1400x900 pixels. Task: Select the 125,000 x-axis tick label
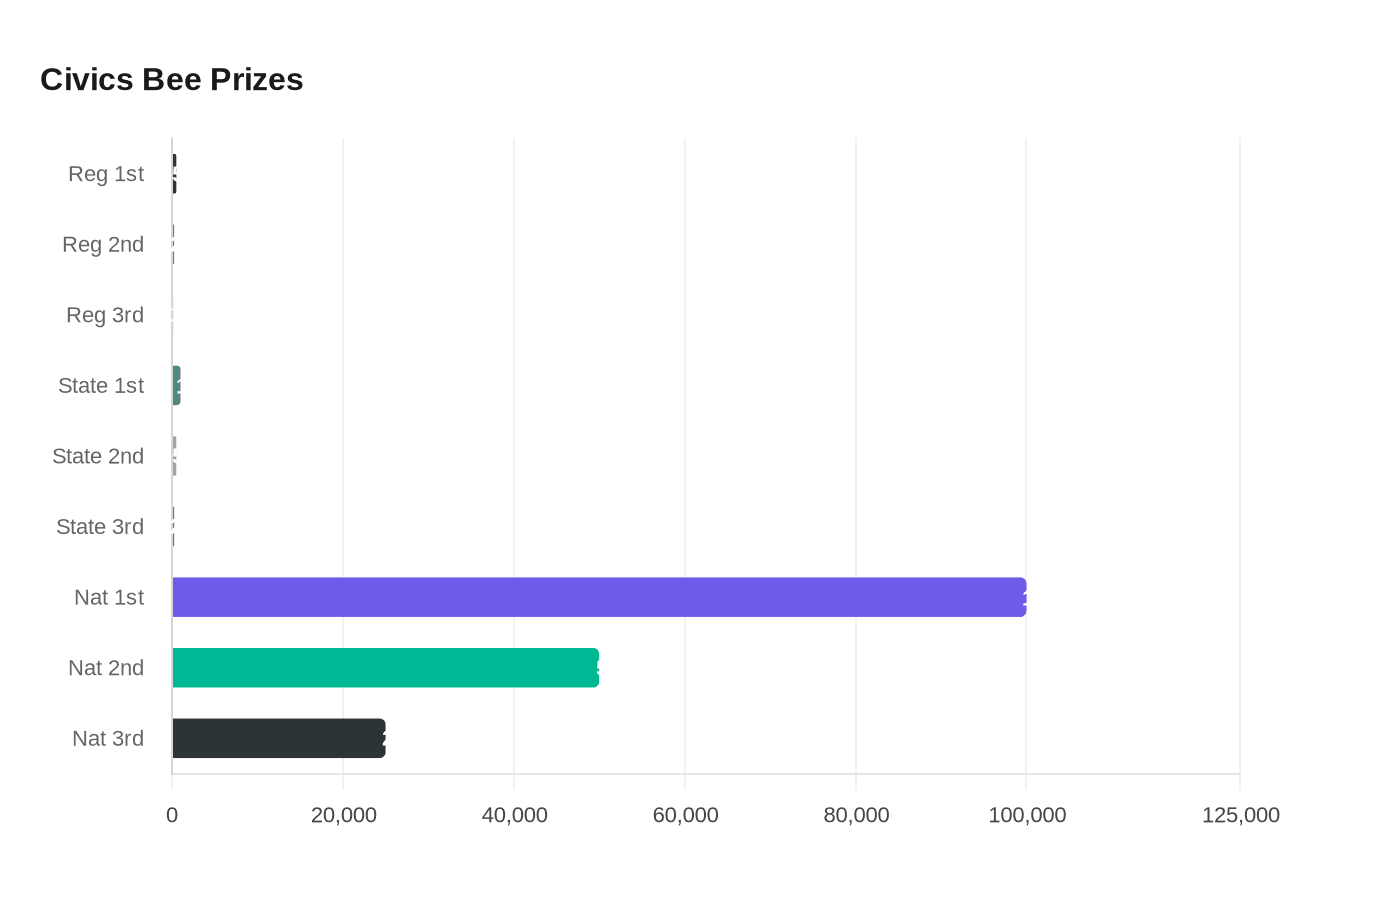point(1240,815)
